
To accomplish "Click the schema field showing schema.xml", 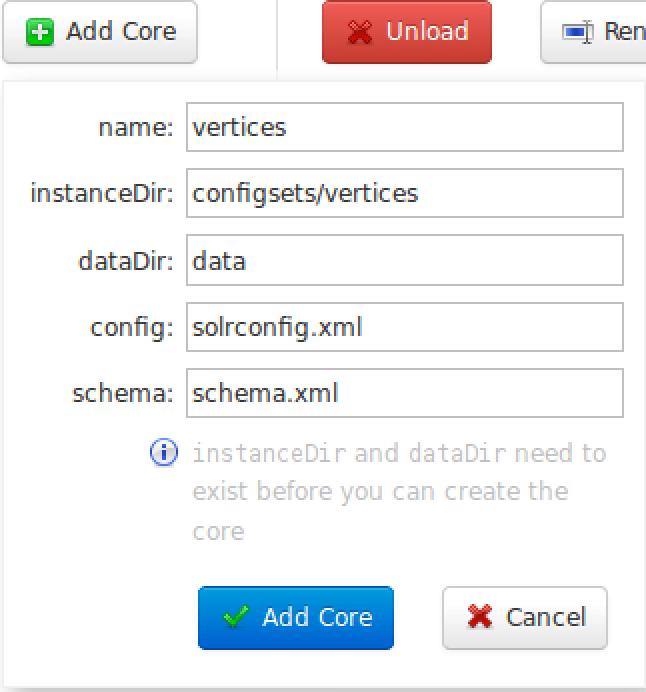I will click(404, 393).
